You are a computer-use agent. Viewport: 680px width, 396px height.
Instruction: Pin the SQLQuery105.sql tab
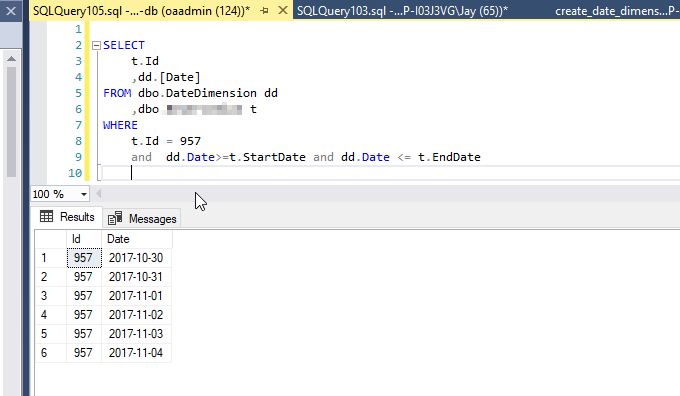[265, 10]
